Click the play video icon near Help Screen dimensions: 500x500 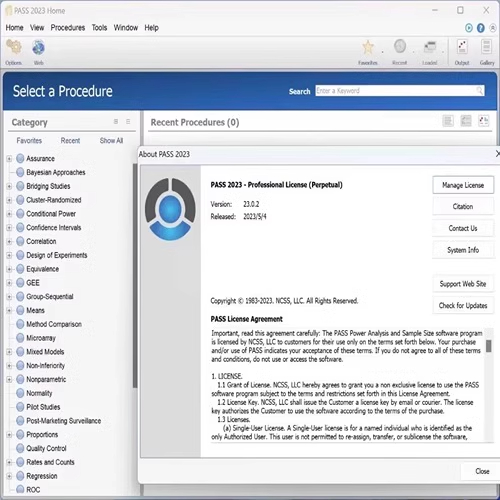pos(469,28)
